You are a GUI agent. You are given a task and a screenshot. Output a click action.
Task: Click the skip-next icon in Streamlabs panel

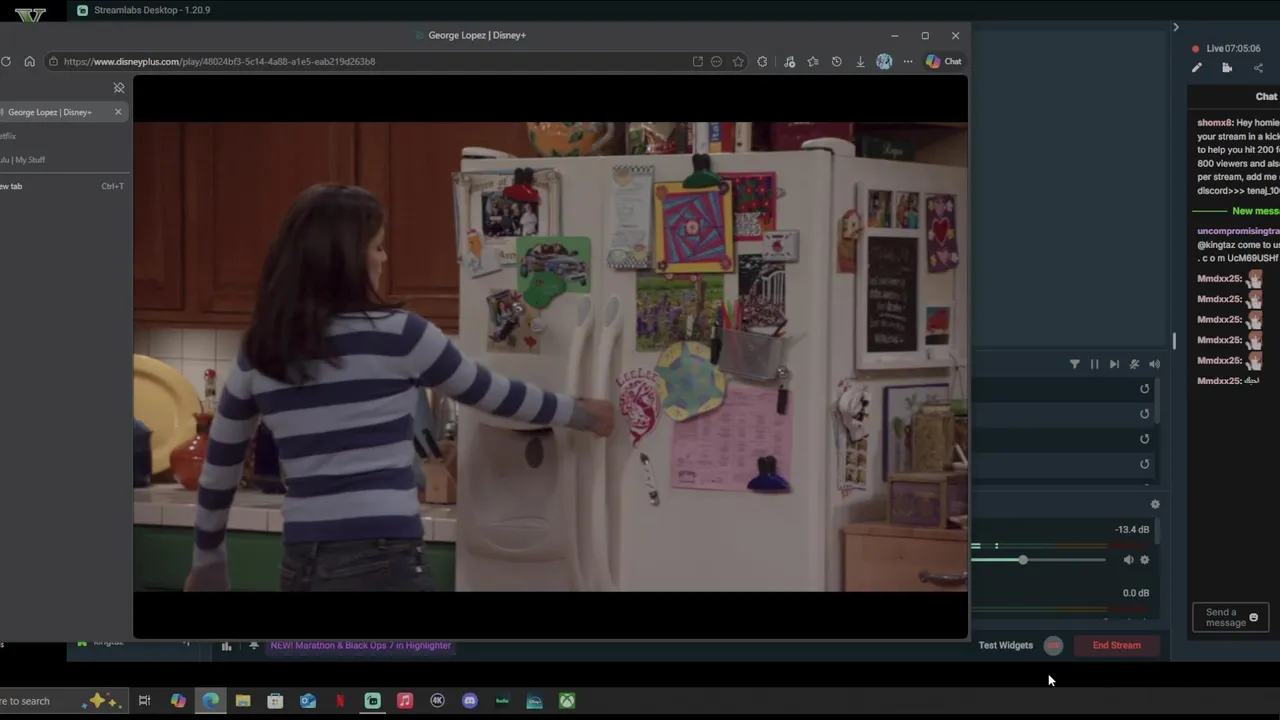[x=1114, y=364]
